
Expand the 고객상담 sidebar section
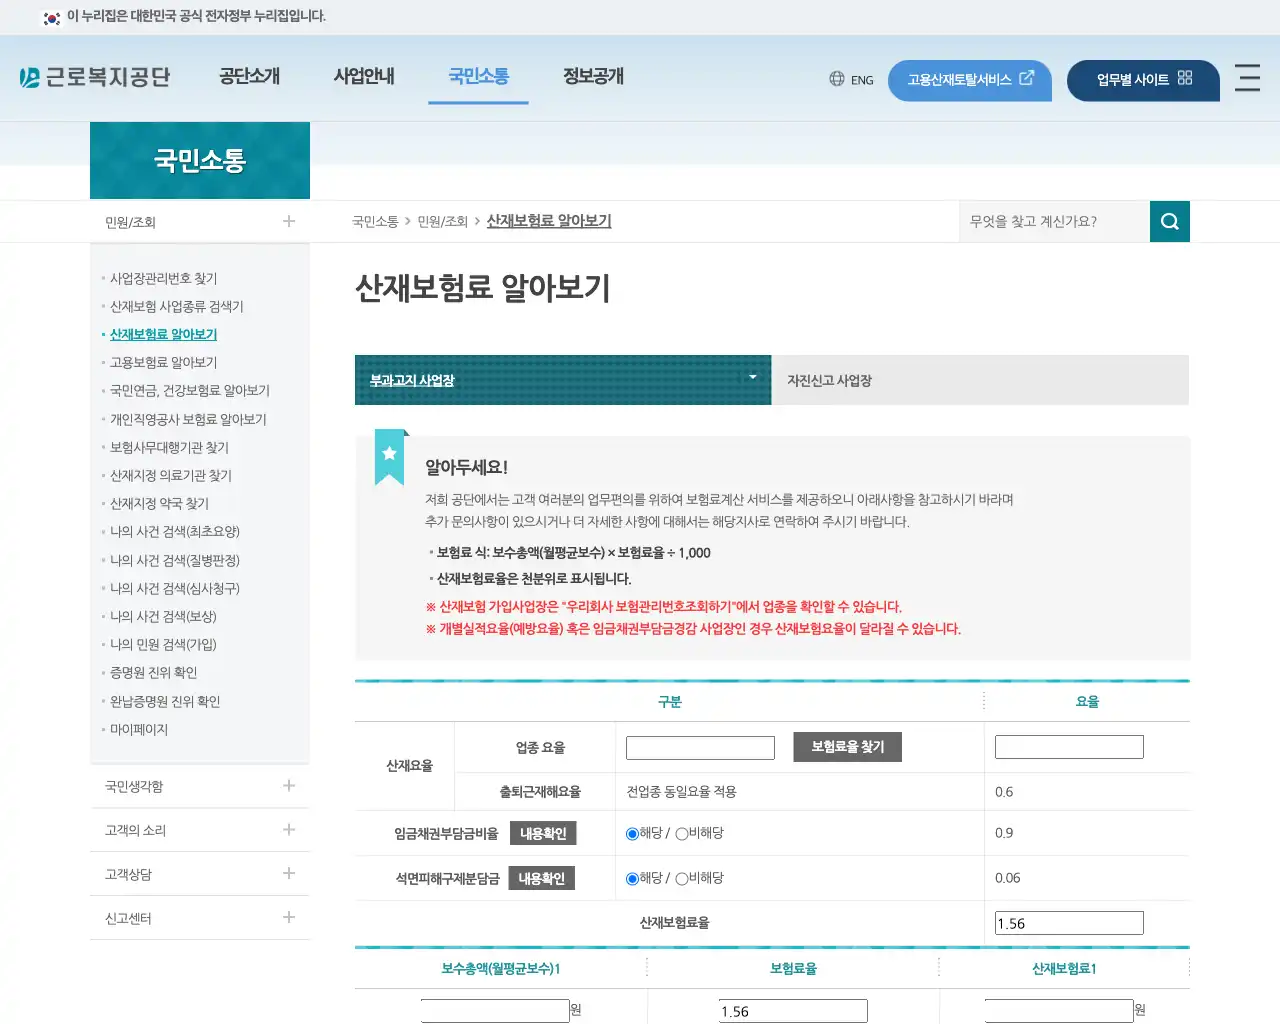point(288,874)
